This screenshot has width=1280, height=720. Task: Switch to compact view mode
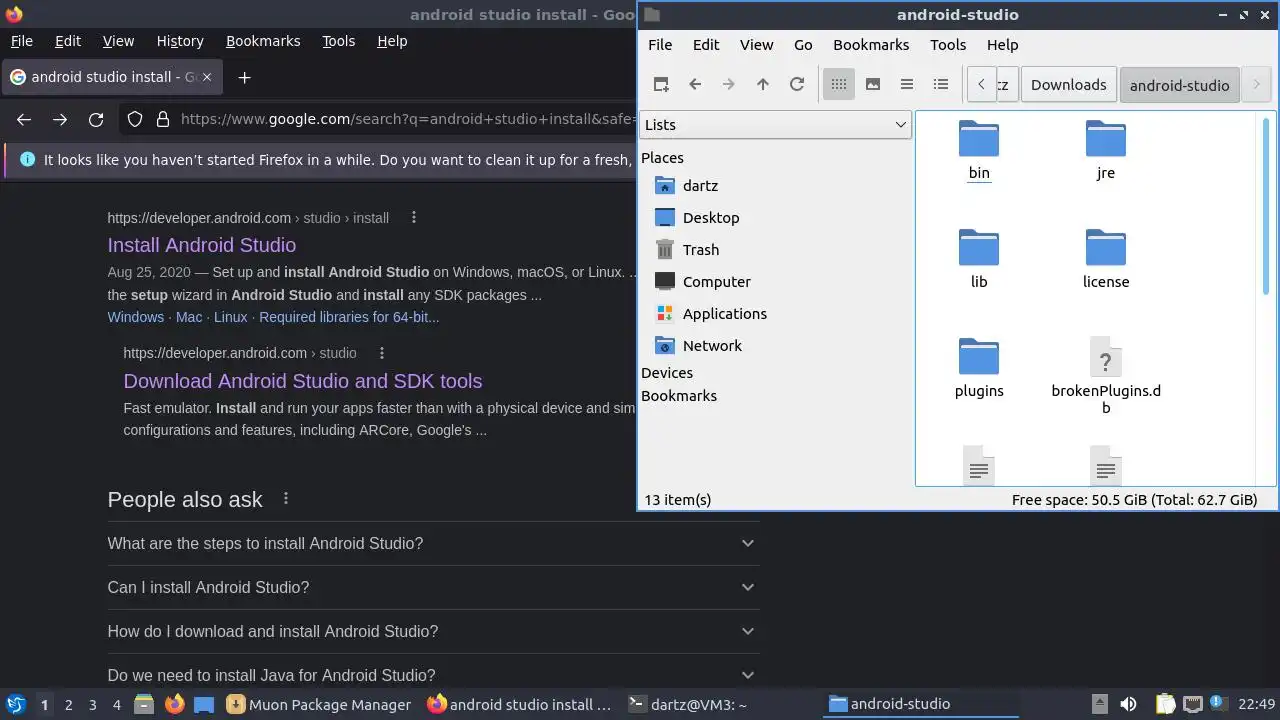[x=907, y=85]
